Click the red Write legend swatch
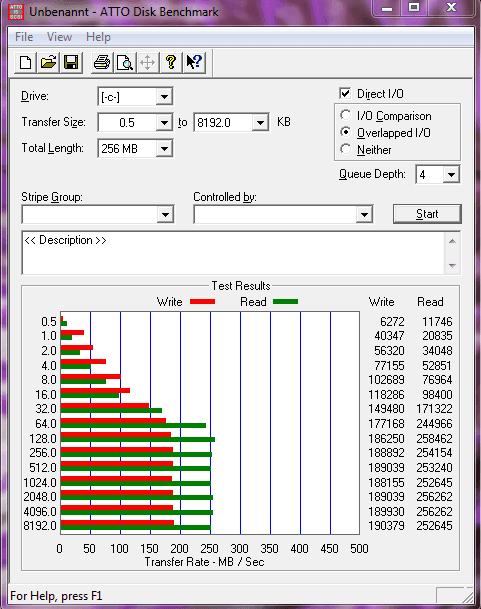Image resolution: width=481 pixels, height=609 pixels. [x=202, y=301]
